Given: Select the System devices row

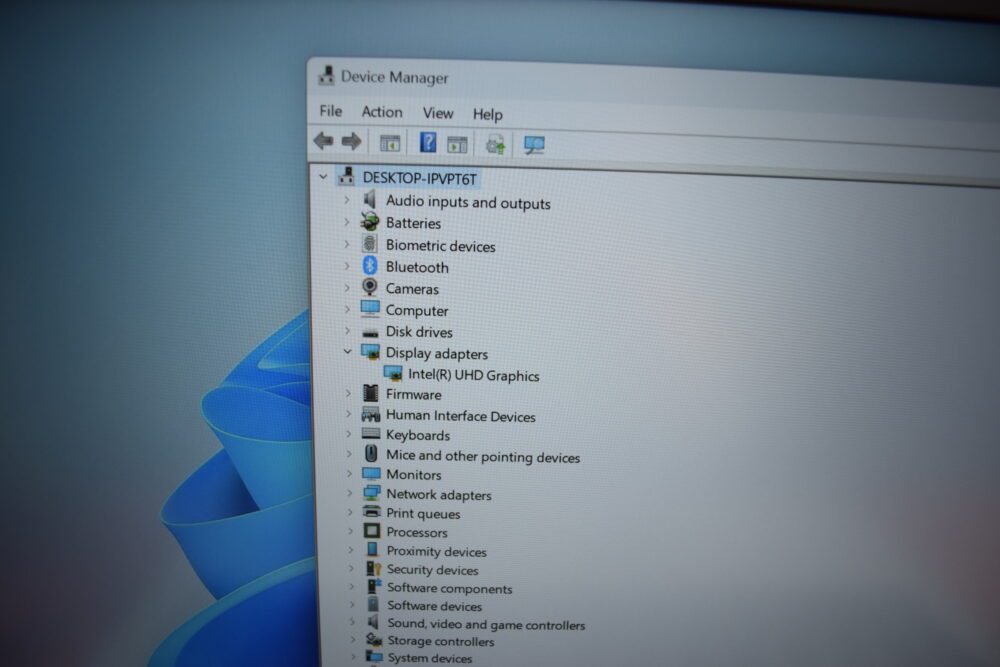Looking at the screenshot, I should [x=430, y=658].
